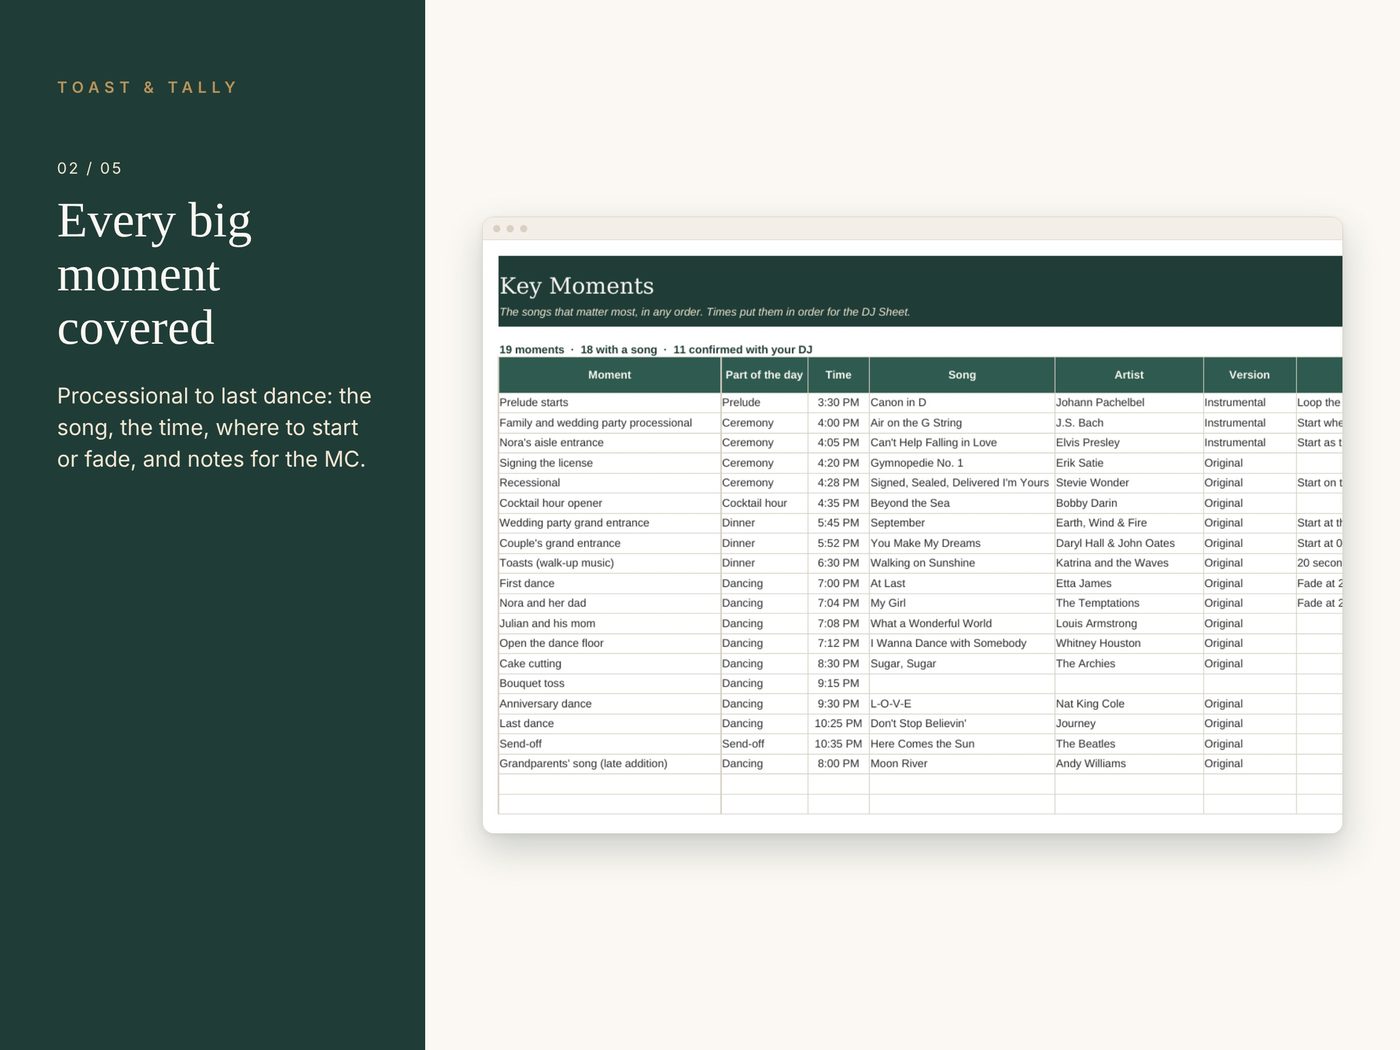Click the Andy Williams artist cell
The width and height of the screenshot is (1400, 1050).
[x=1129, y=764]
